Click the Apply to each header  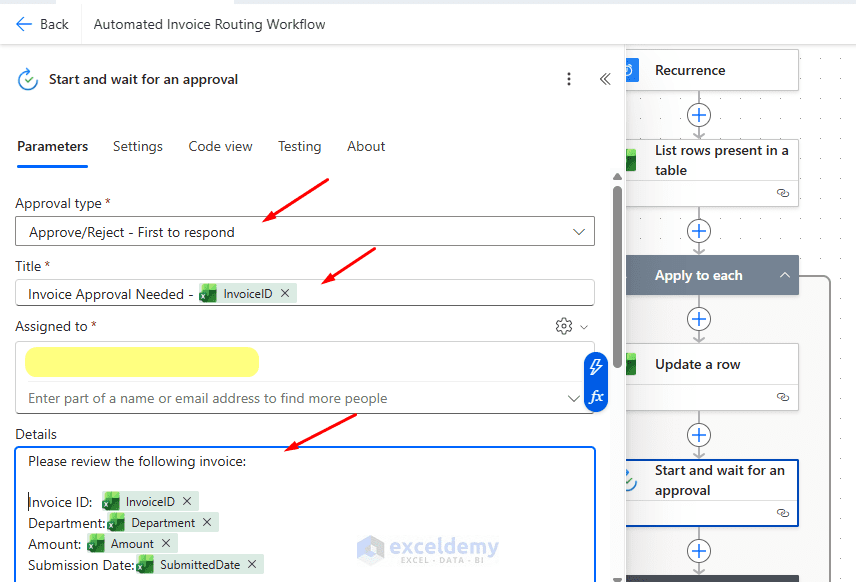[x=712, y=275]
